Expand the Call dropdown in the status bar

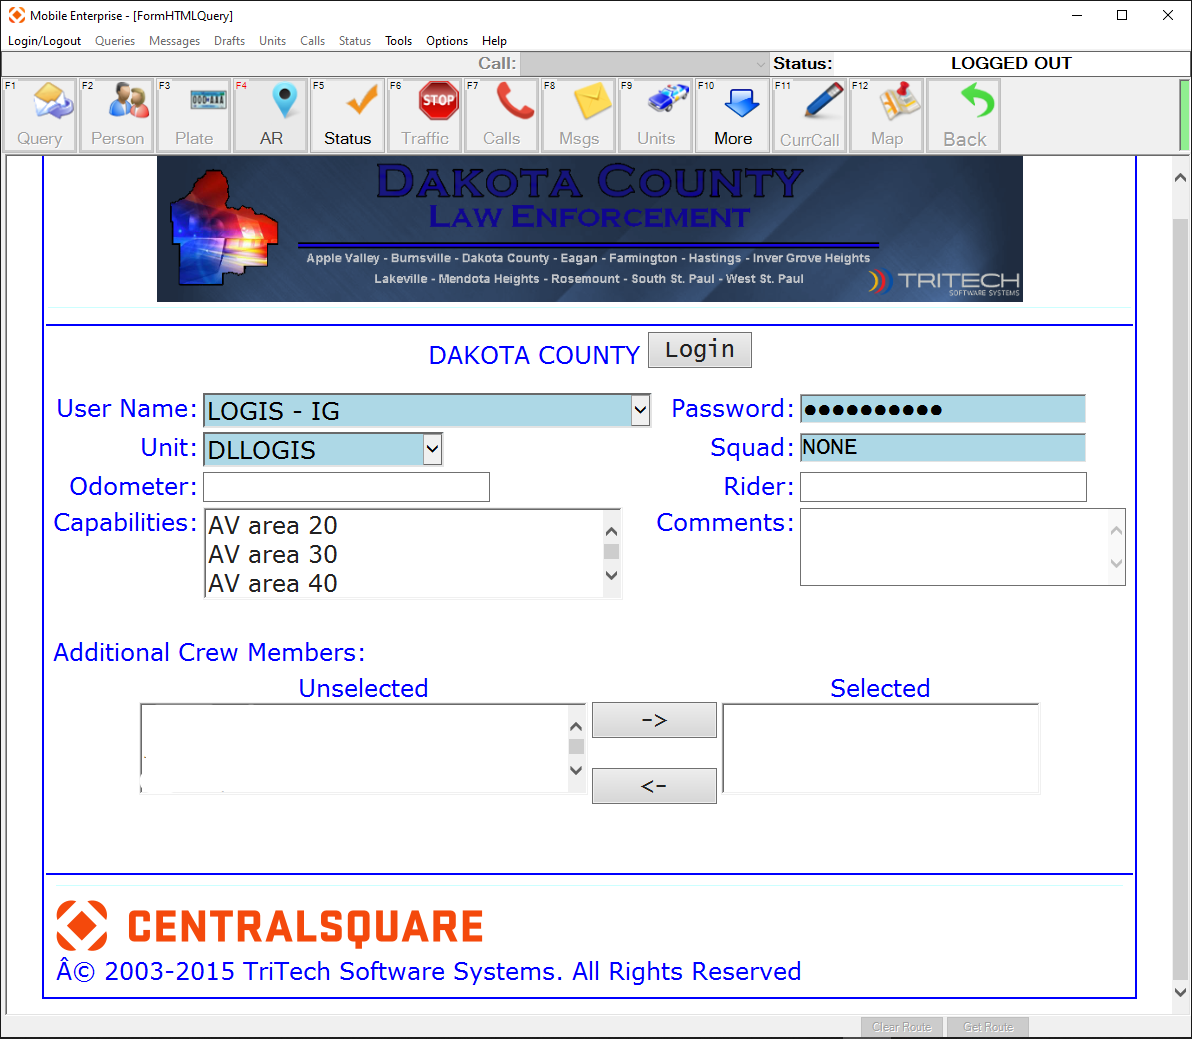coord(760,64)
